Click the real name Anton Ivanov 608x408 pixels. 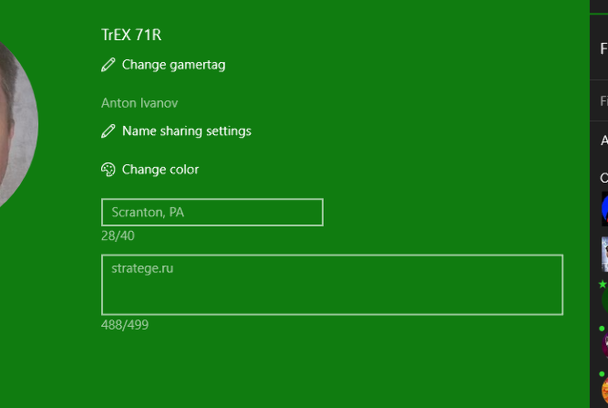coord(140,103)
